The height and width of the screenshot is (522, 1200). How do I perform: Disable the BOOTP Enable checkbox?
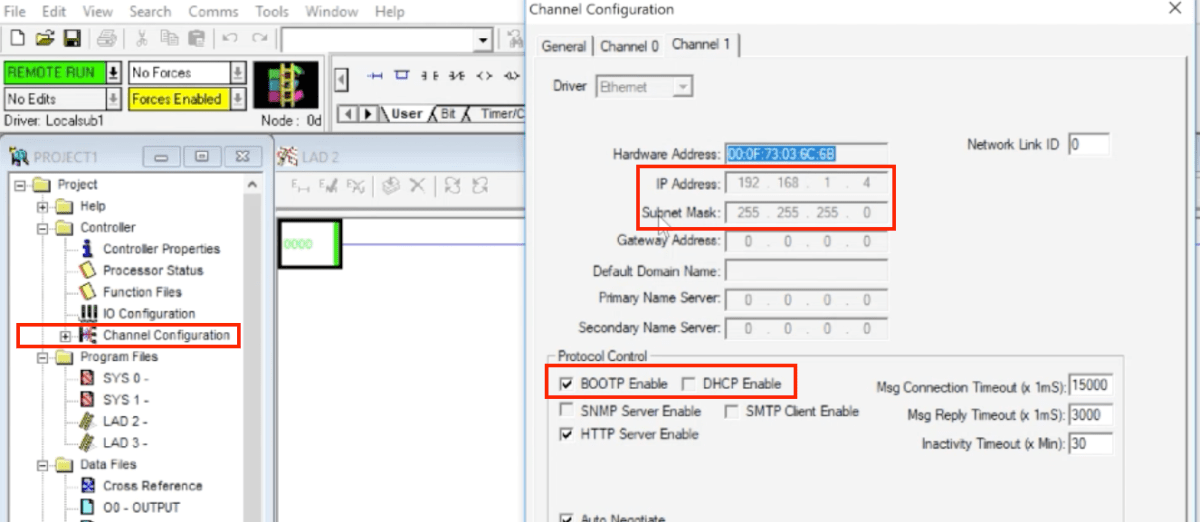pyautogui.click(x=567, y=384)
